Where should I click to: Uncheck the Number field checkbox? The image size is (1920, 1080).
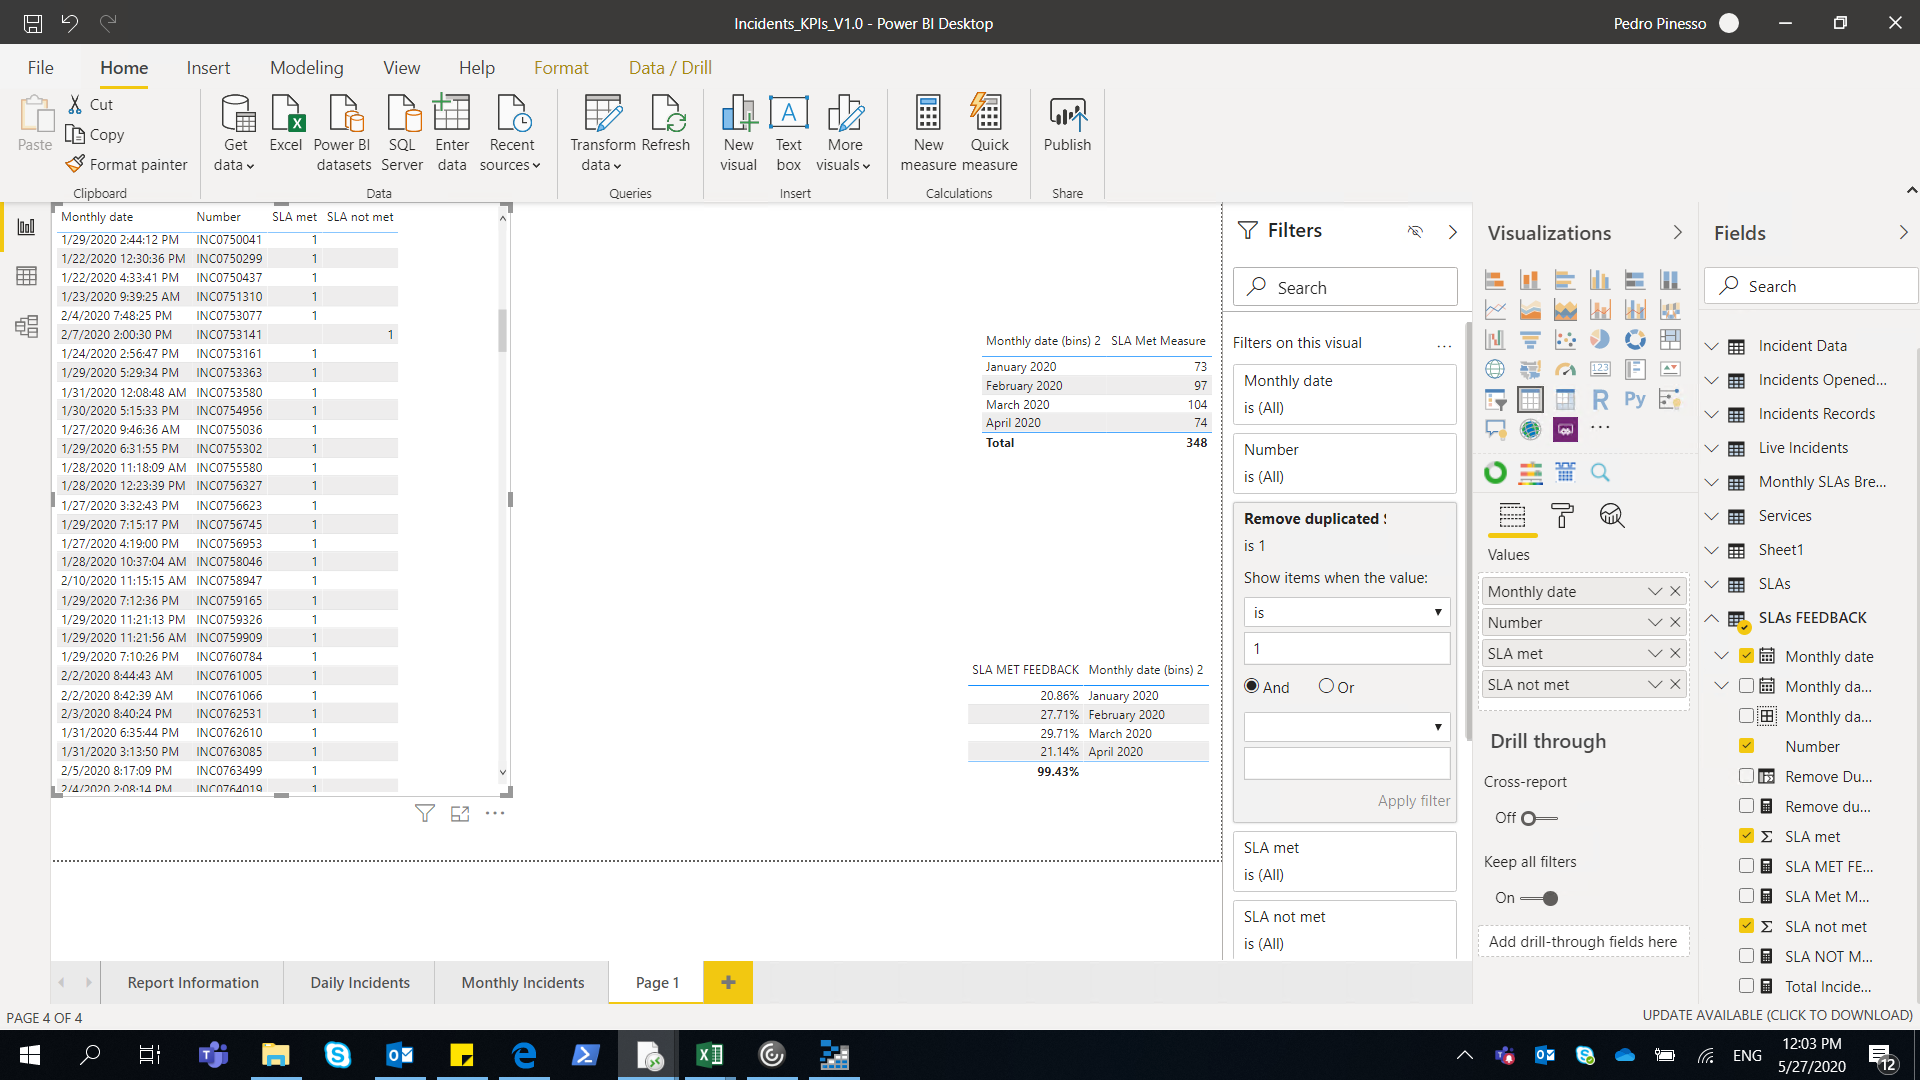(1746, 746)
